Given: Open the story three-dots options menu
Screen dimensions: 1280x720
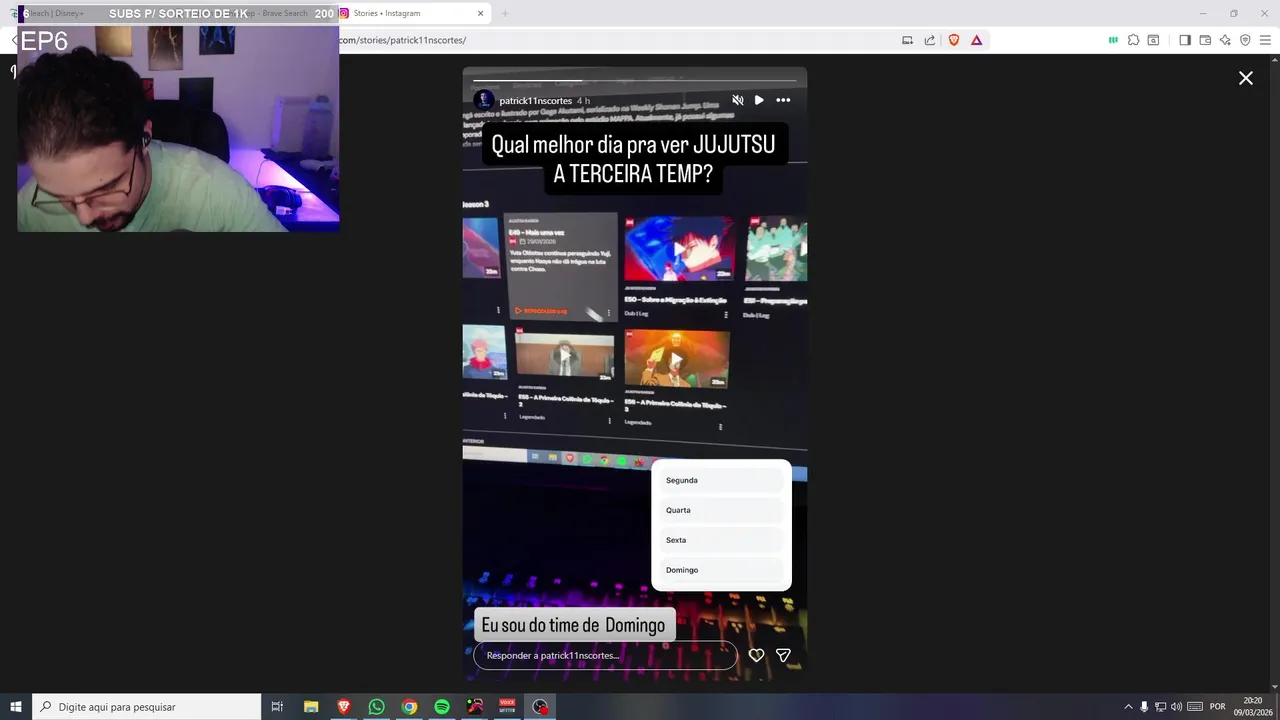Looking at the screenshot, I should tap(783, 100).
